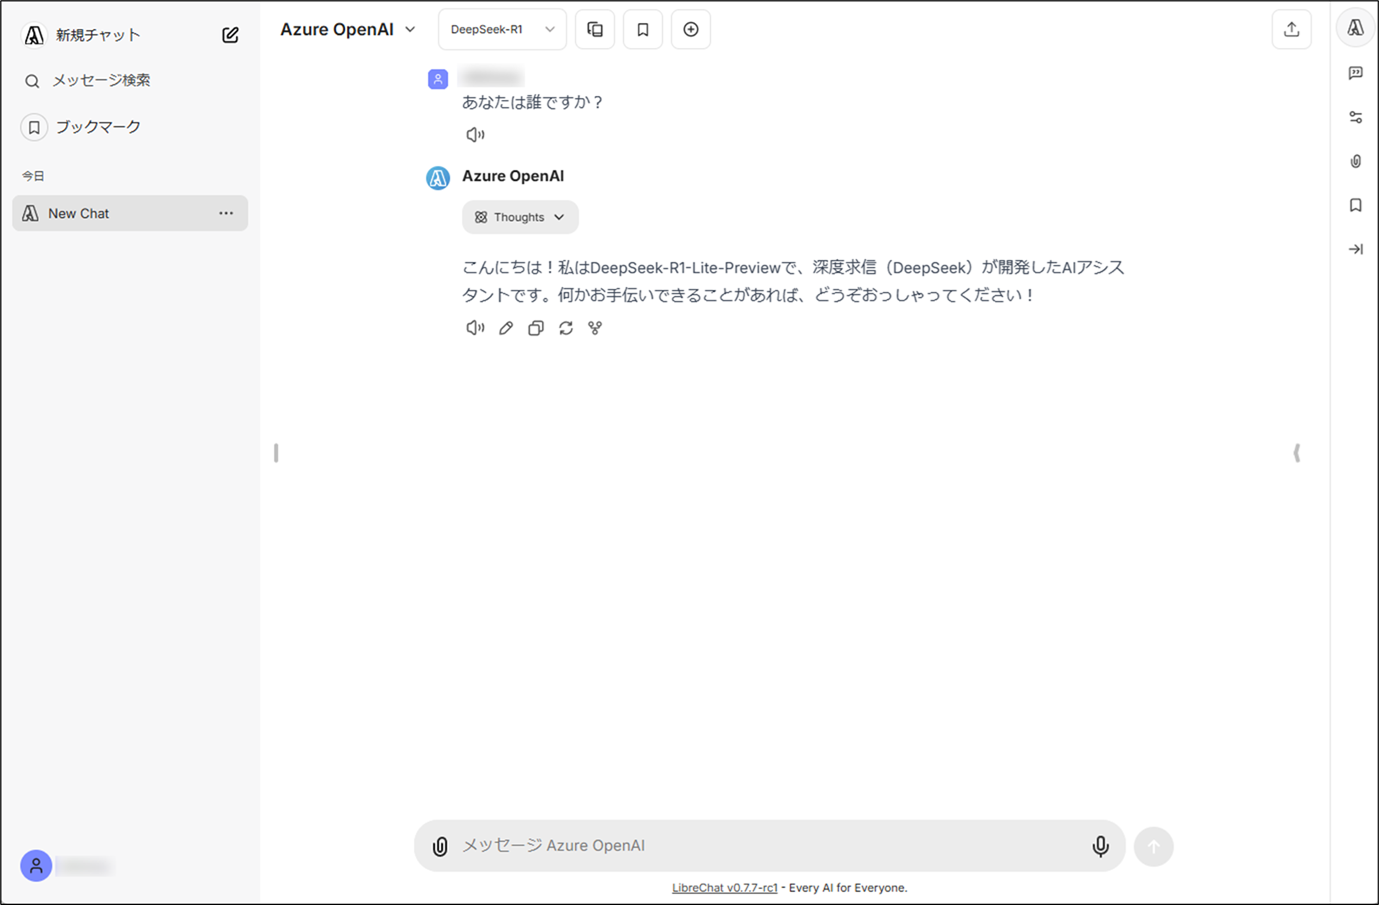1379x905 pixels.
Task: Start a new chat with the pencil icon
Action: [230, 33]
